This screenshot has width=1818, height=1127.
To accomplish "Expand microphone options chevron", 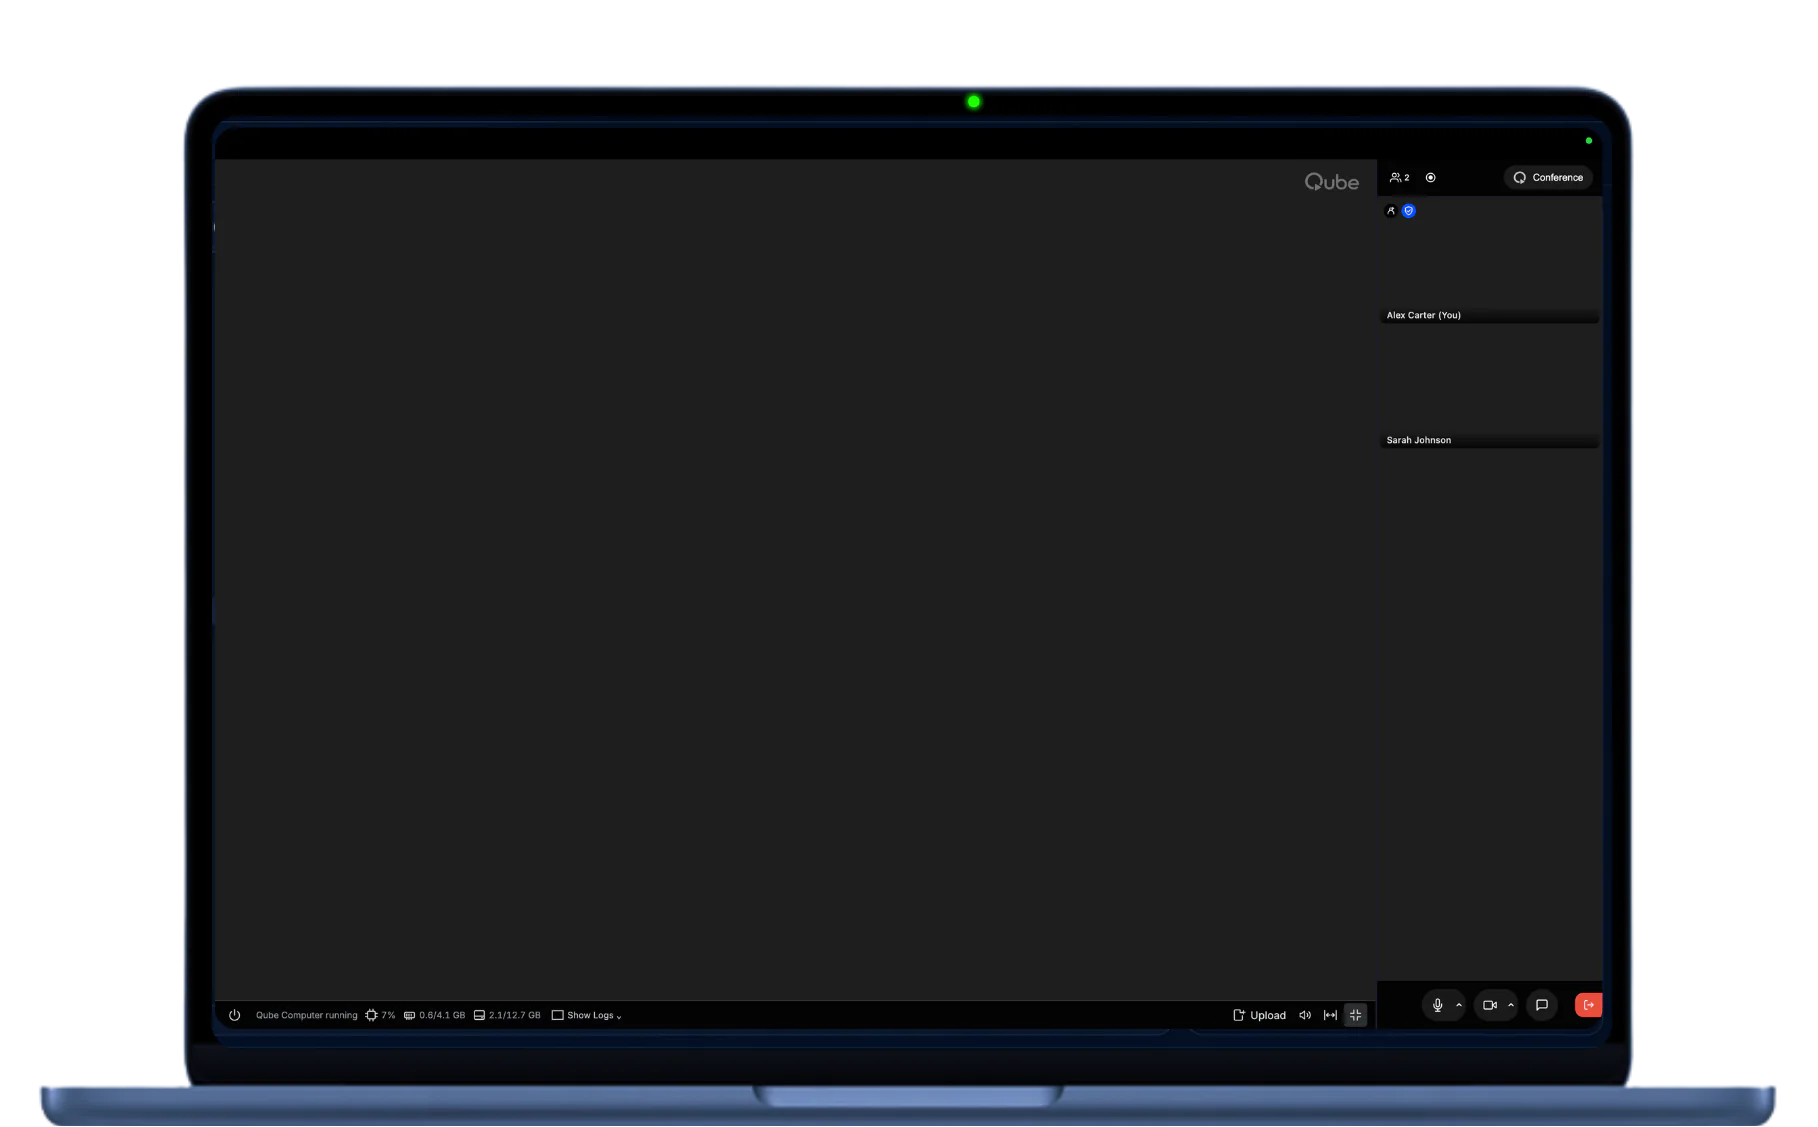I will [1459, 1005].
